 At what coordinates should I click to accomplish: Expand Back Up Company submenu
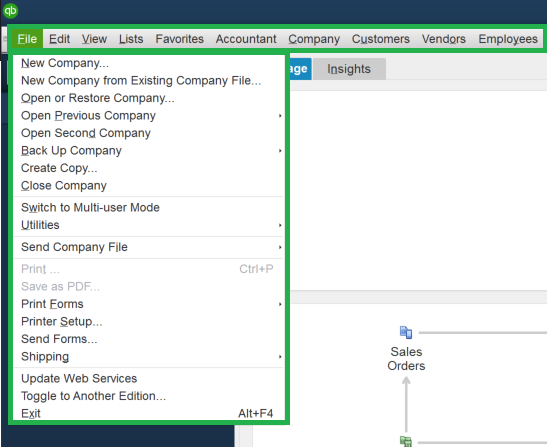tap(149, 150)
